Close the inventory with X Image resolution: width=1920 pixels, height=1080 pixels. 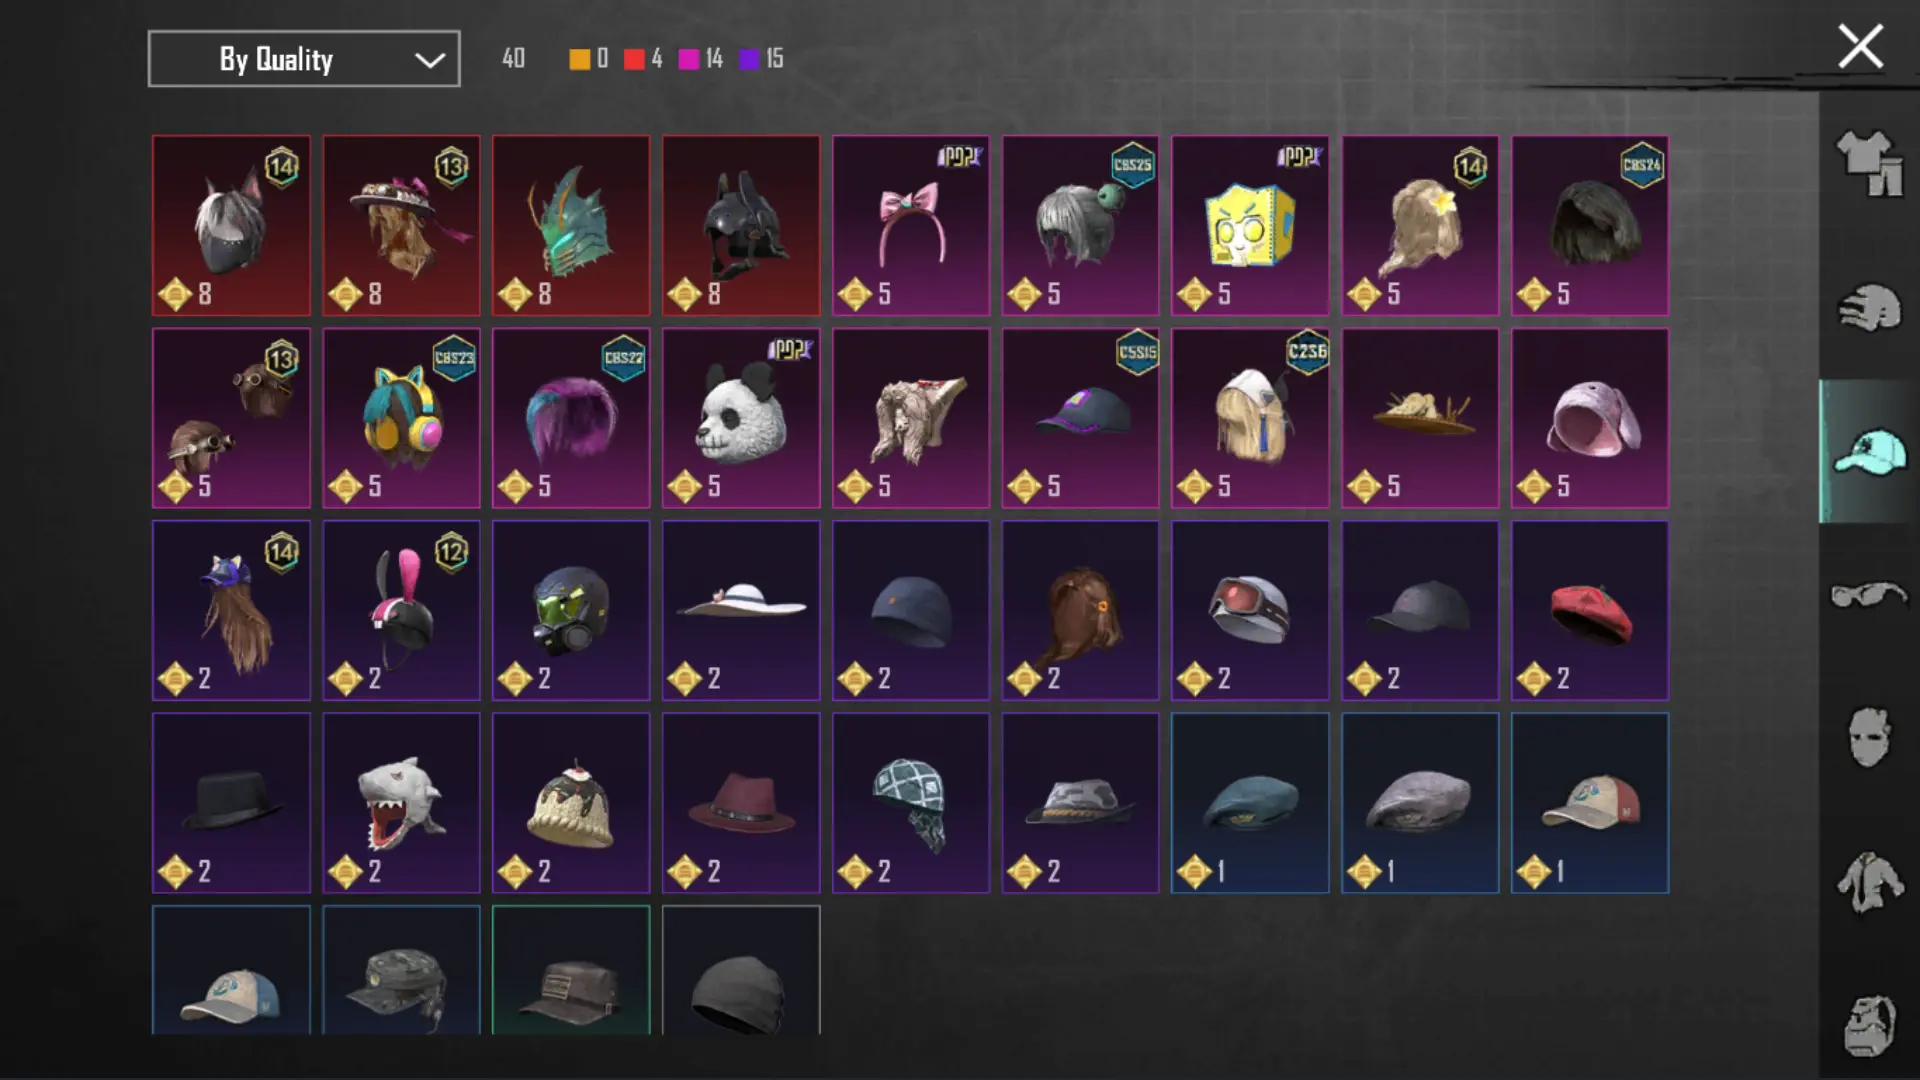(1860, 47)
